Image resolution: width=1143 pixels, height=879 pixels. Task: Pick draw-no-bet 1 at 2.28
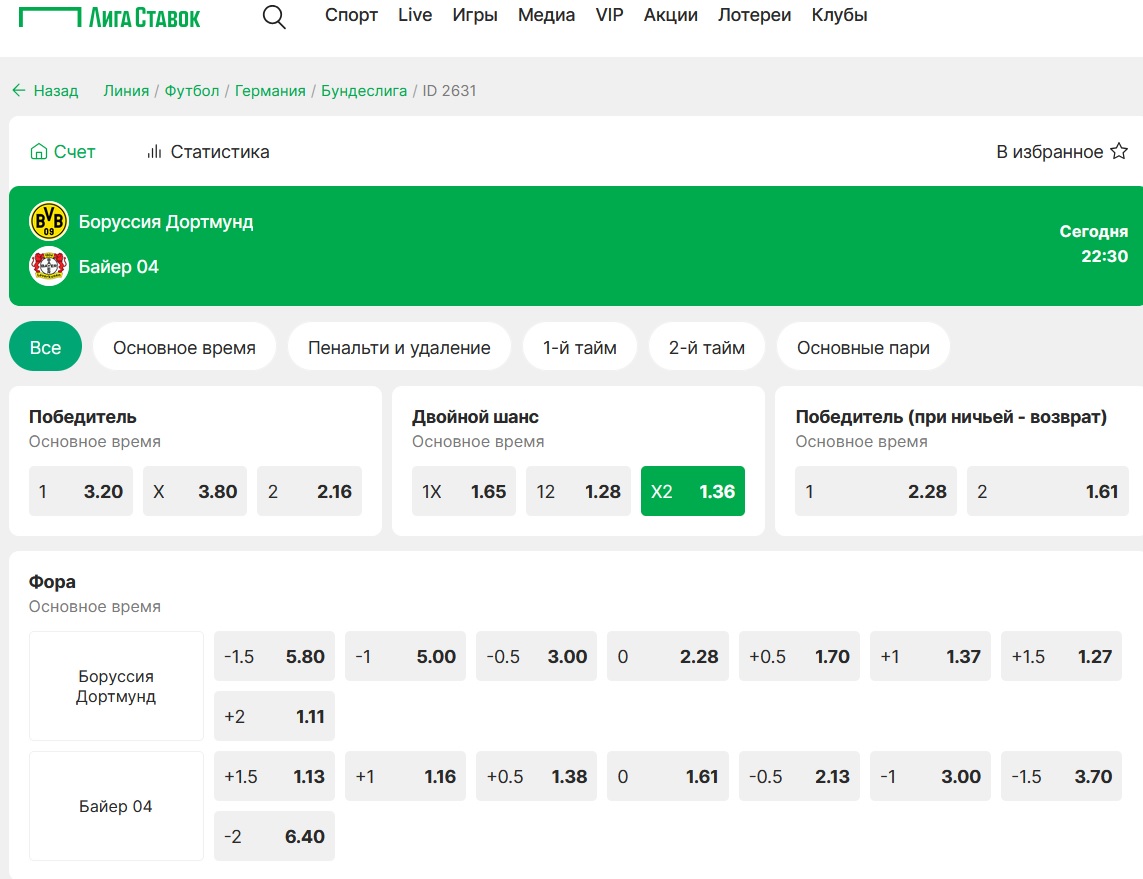(x=875, y=491)
